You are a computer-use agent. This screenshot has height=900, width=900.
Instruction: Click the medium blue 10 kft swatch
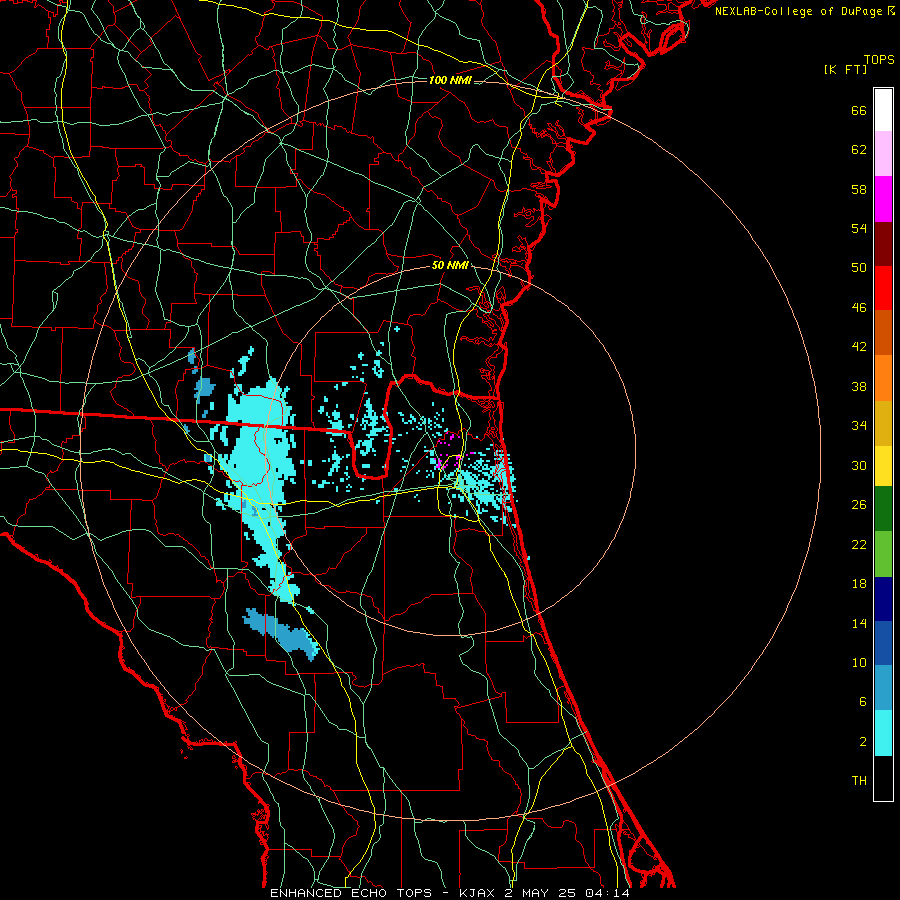pyautogui.click(x=883, y=643)
